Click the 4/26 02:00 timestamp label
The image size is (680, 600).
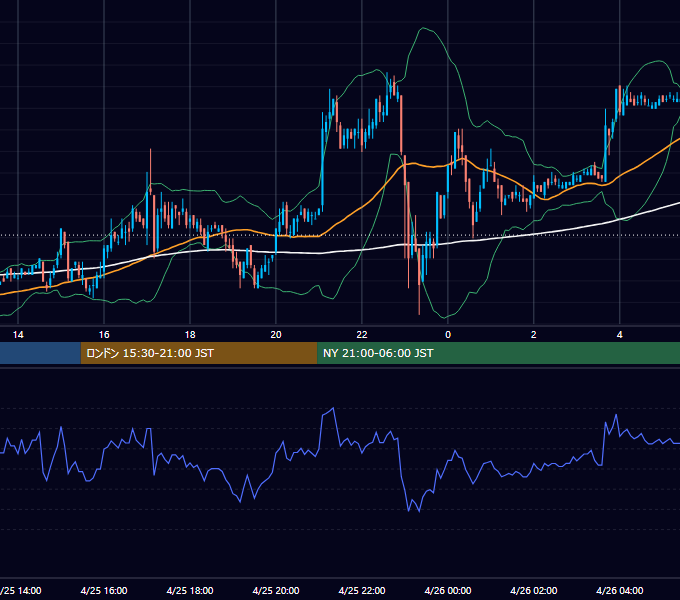pos(534,590)
